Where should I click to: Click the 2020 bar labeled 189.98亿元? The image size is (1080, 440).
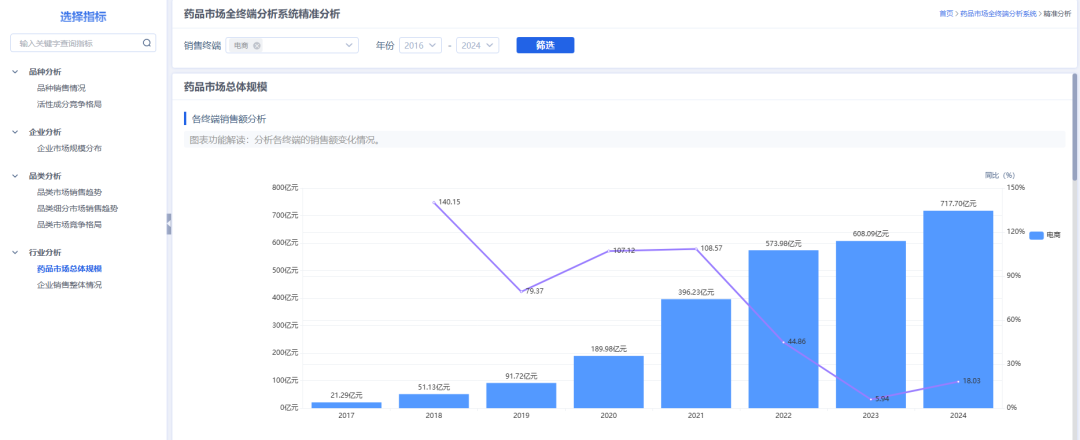(x=609, y=381)
